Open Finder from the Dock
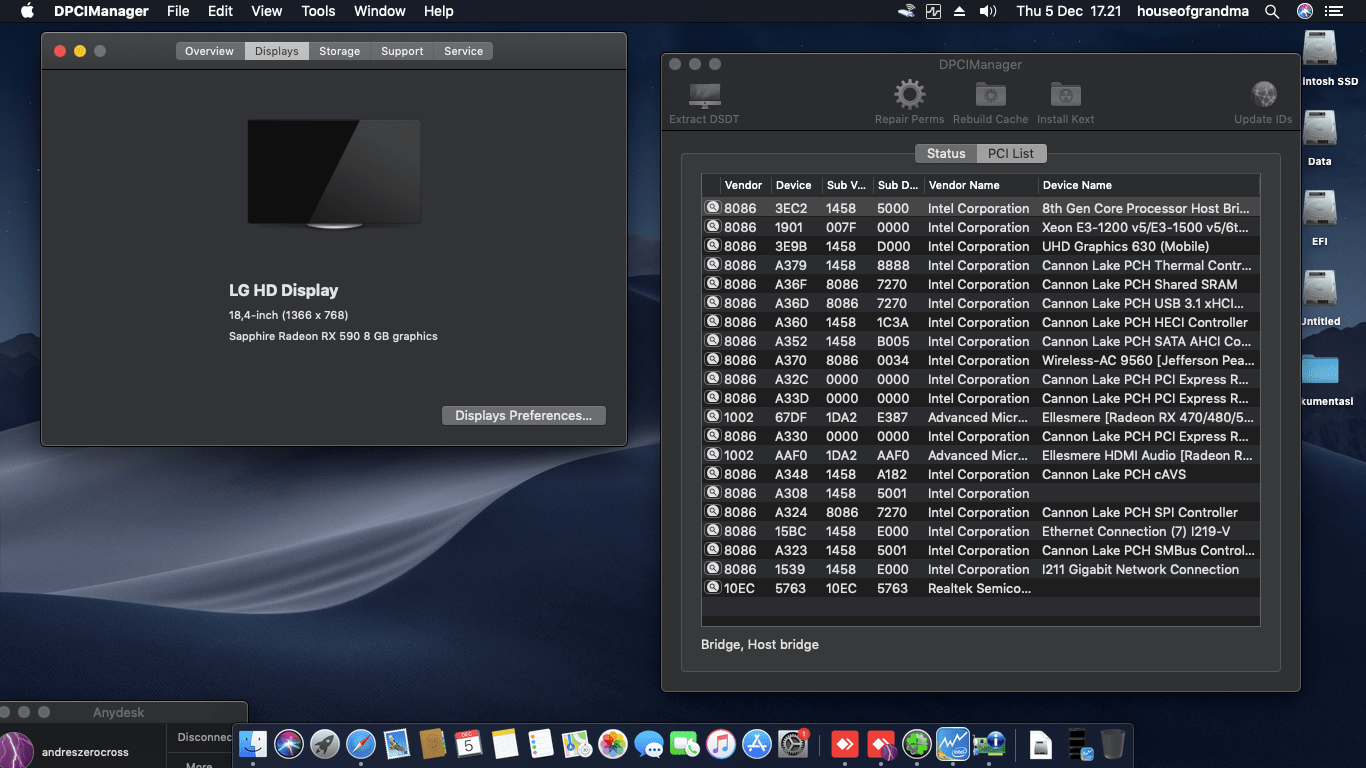The image size is (1366, 768). 253,744
